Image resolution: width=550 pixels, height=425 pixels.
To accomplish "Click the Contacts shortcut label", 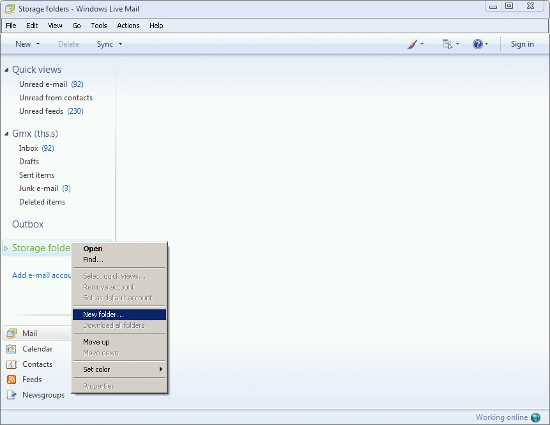I will tap(37, 364).
